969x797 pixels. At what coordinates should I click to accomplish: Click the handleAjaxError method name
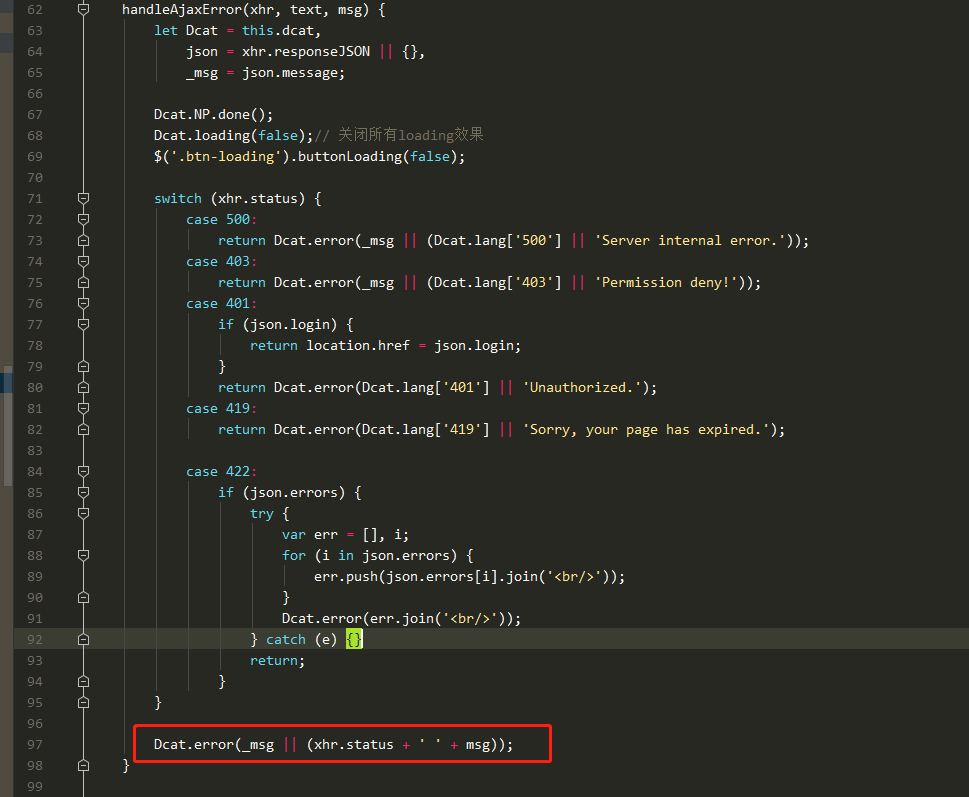pyautogui.click(x=182, y=10)
